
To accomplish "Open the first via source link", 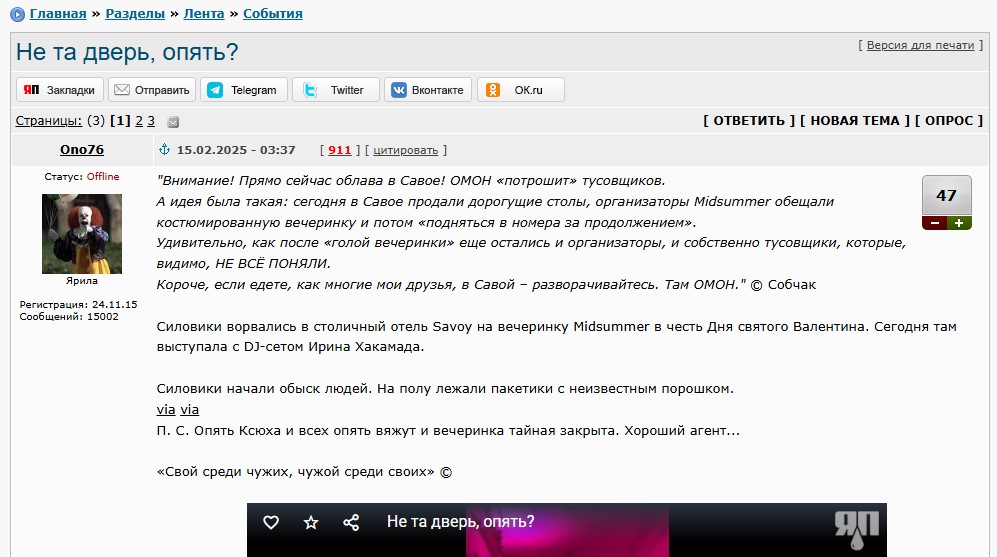I will click(x=166, y=409).
